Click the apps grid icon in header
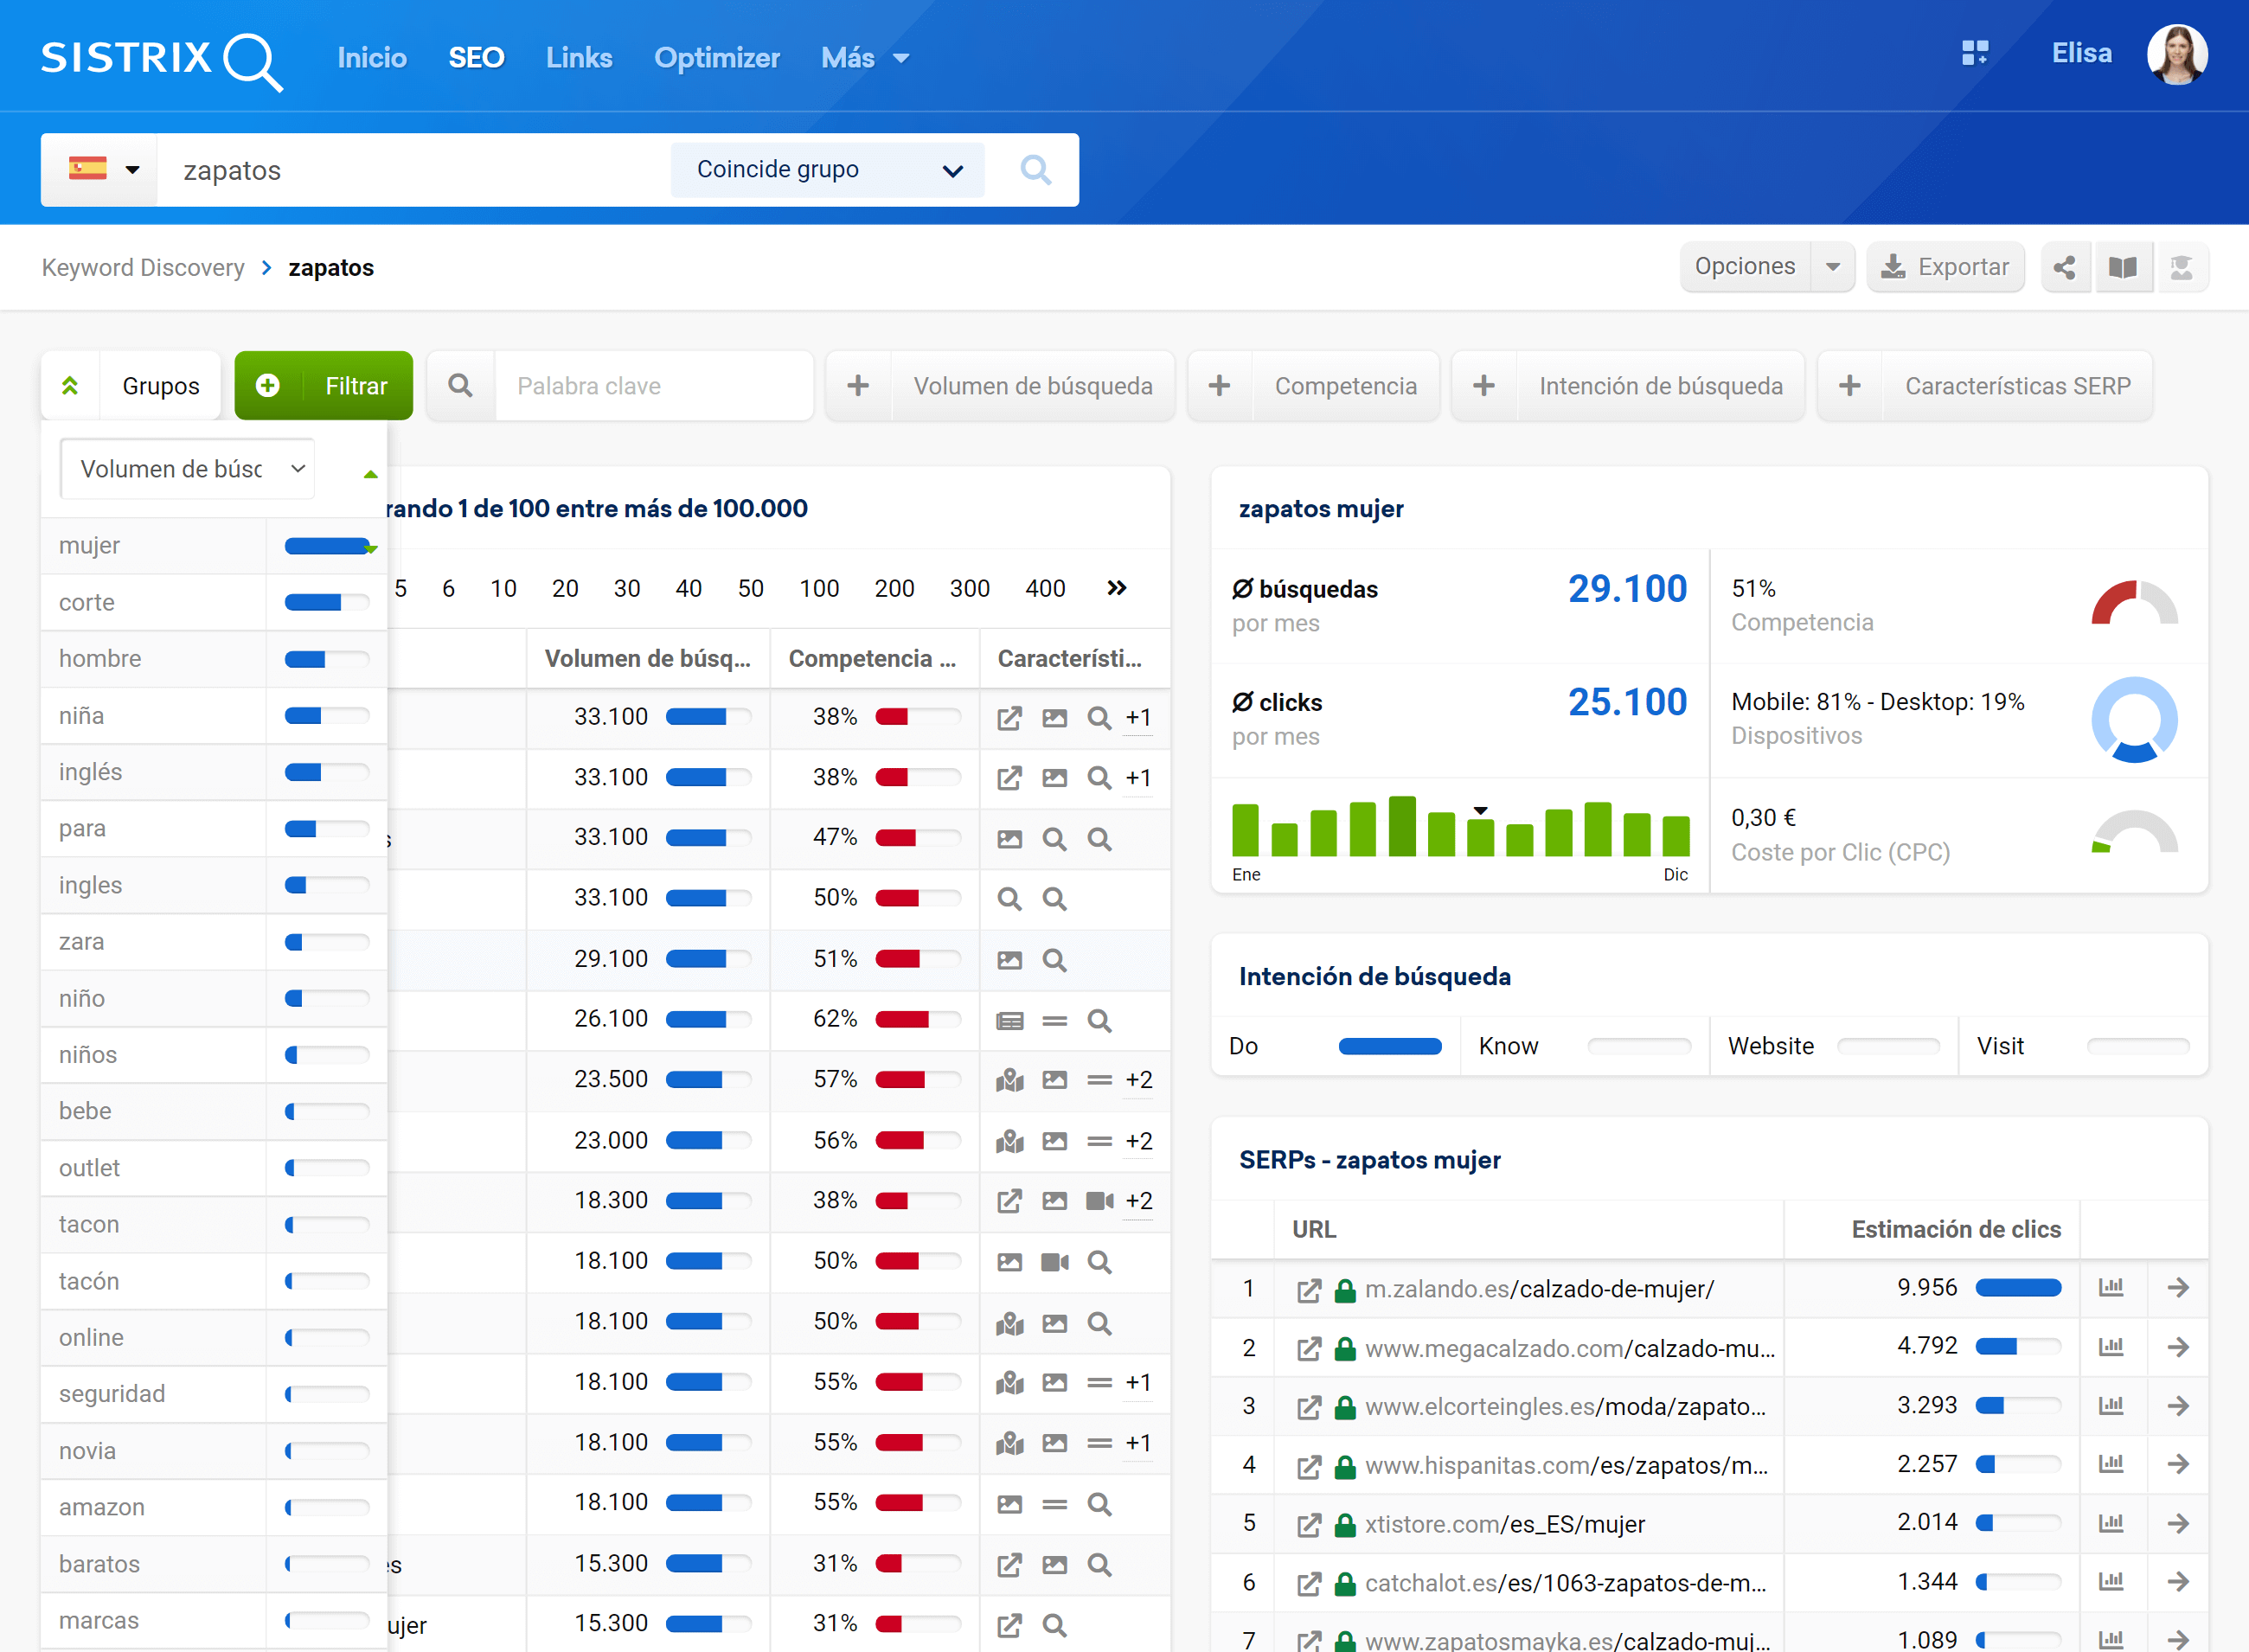 point(1974,53)
